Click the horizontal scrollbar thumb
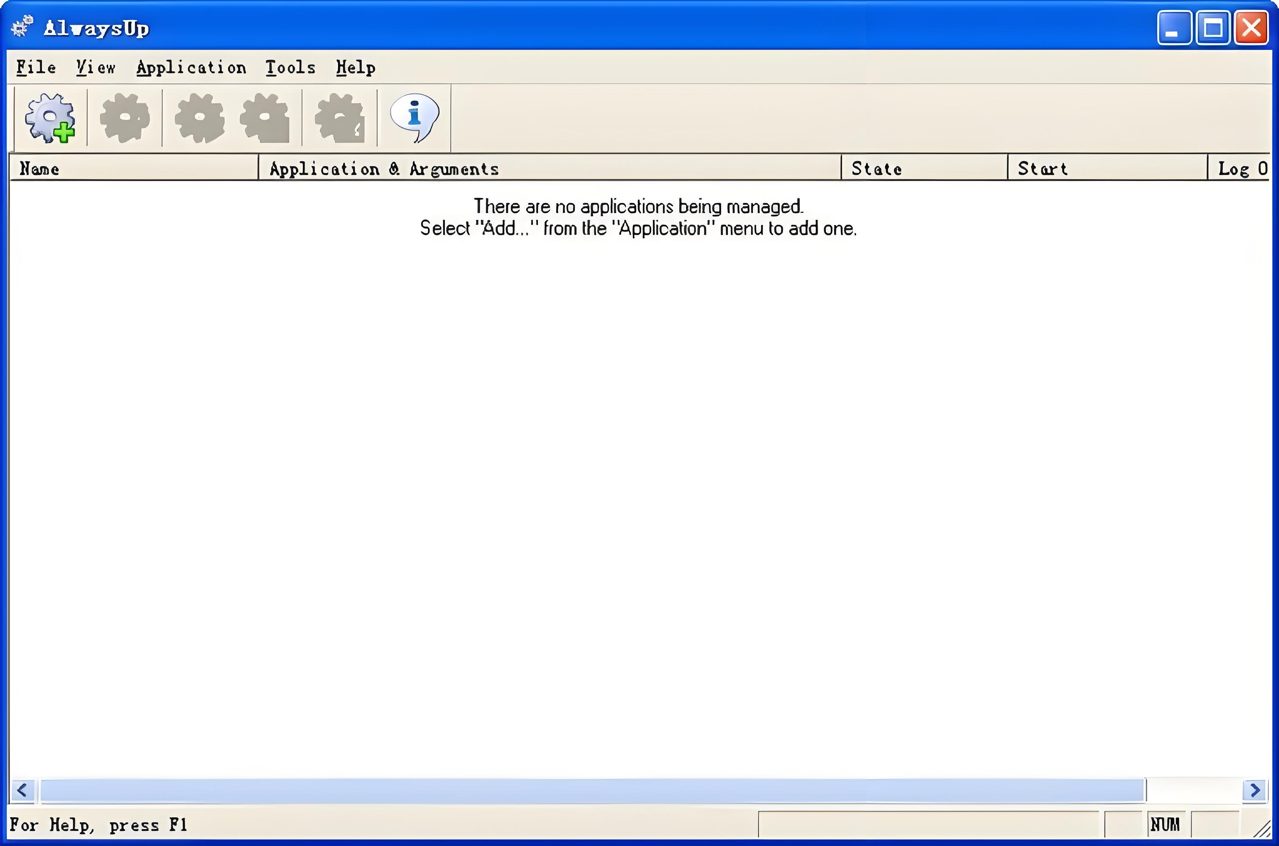This screenshot has height=846, width=1279. tap(592, 790)
